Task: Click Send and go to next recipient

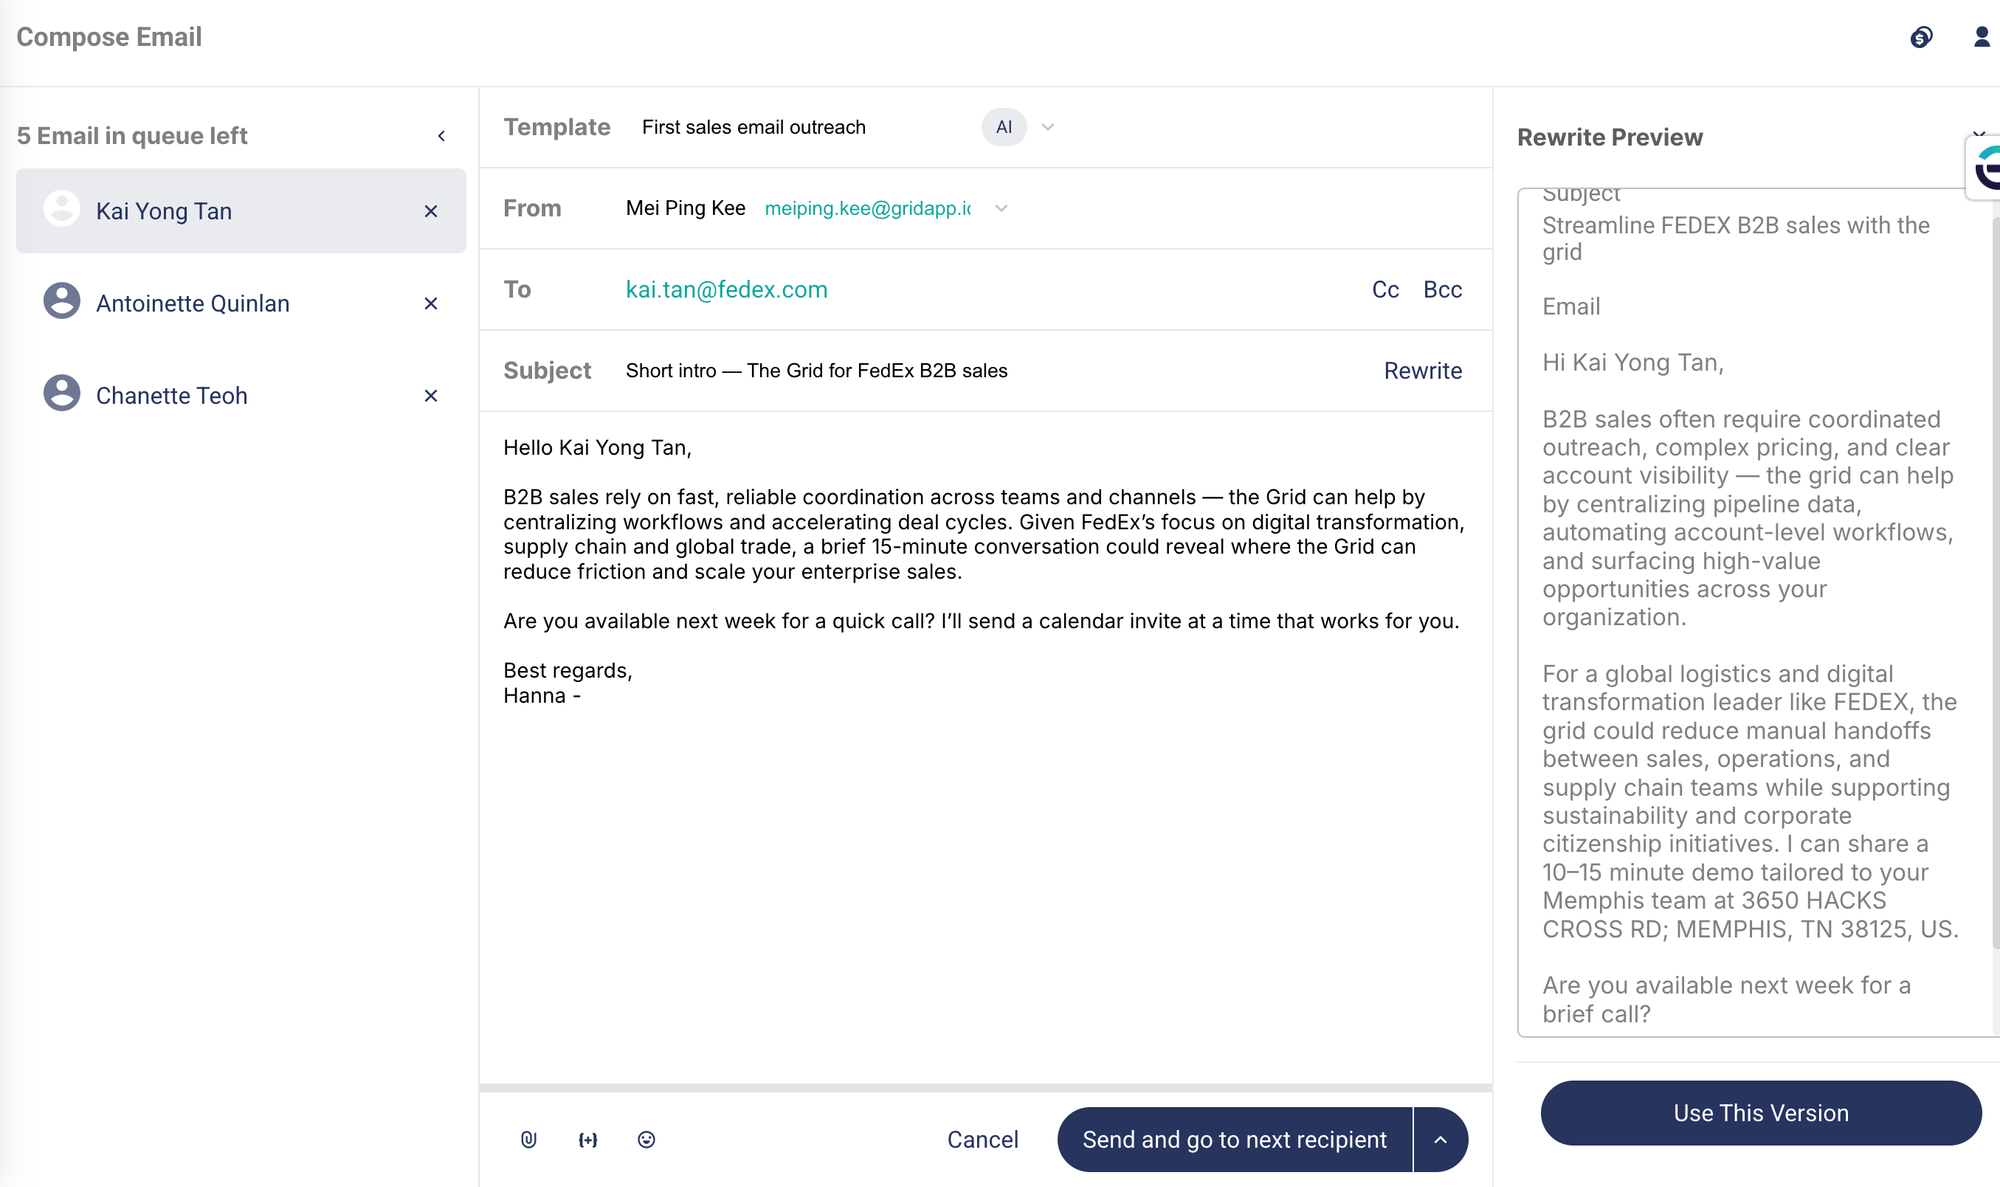Action: tap(1235, 1139)
